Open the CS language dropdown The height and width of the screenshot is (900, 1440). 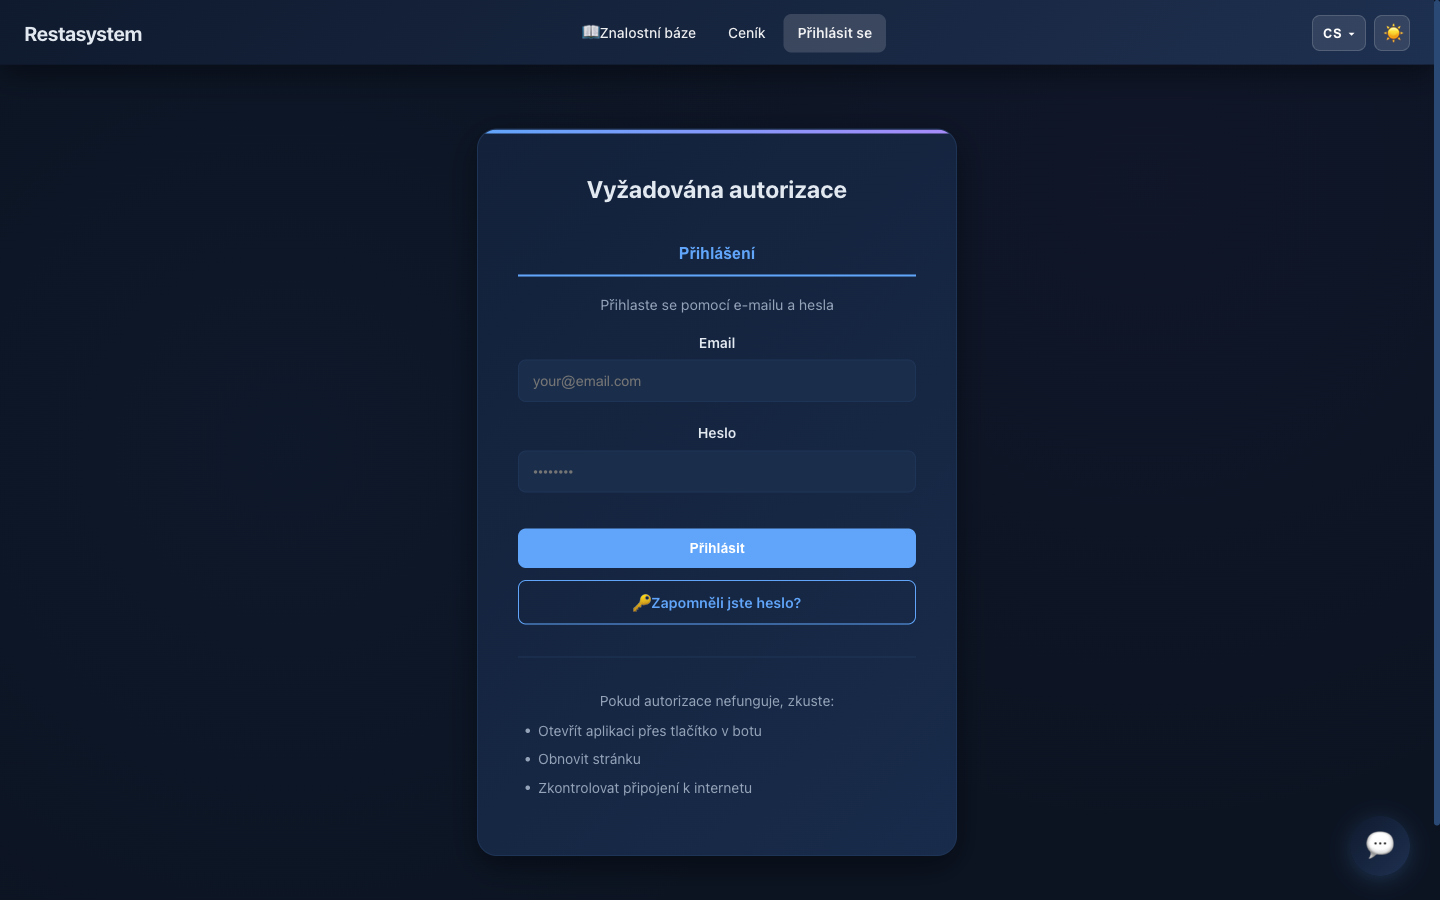click(1338, 33)
